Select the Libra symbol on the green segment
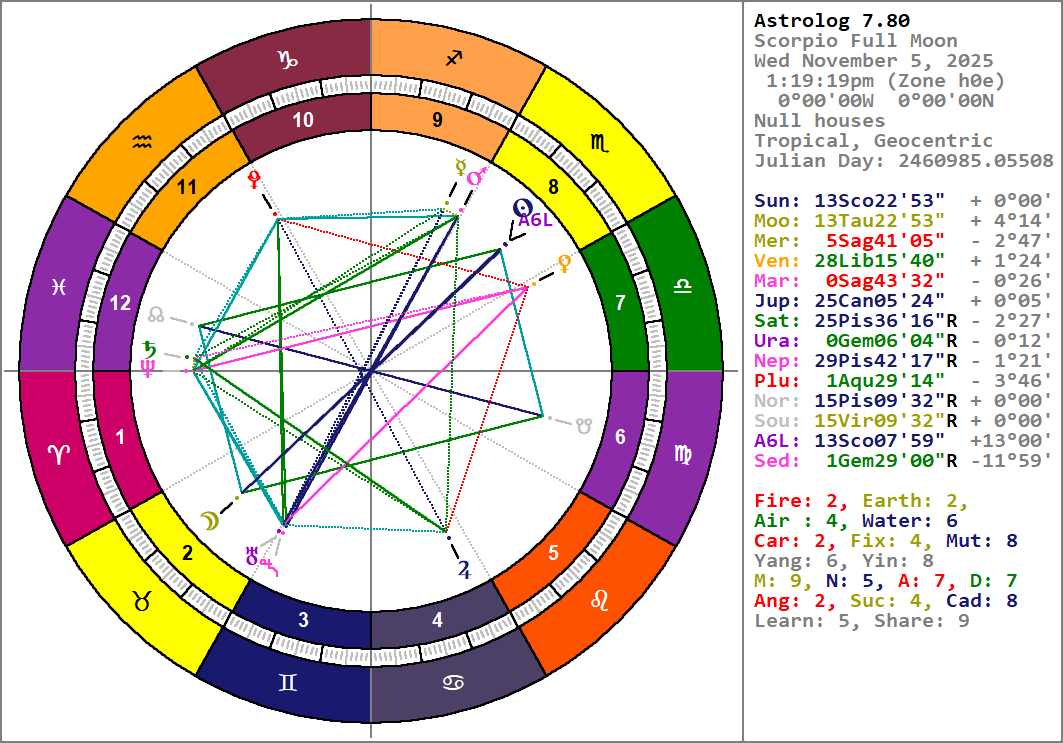 pos(683,287)
